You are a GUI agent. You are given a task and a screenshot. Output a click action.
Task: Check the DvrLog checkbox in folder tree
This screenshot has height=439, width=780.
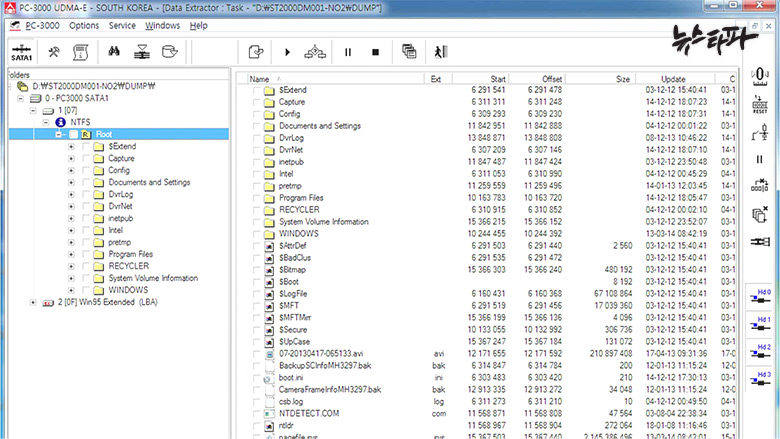[86, 194]
